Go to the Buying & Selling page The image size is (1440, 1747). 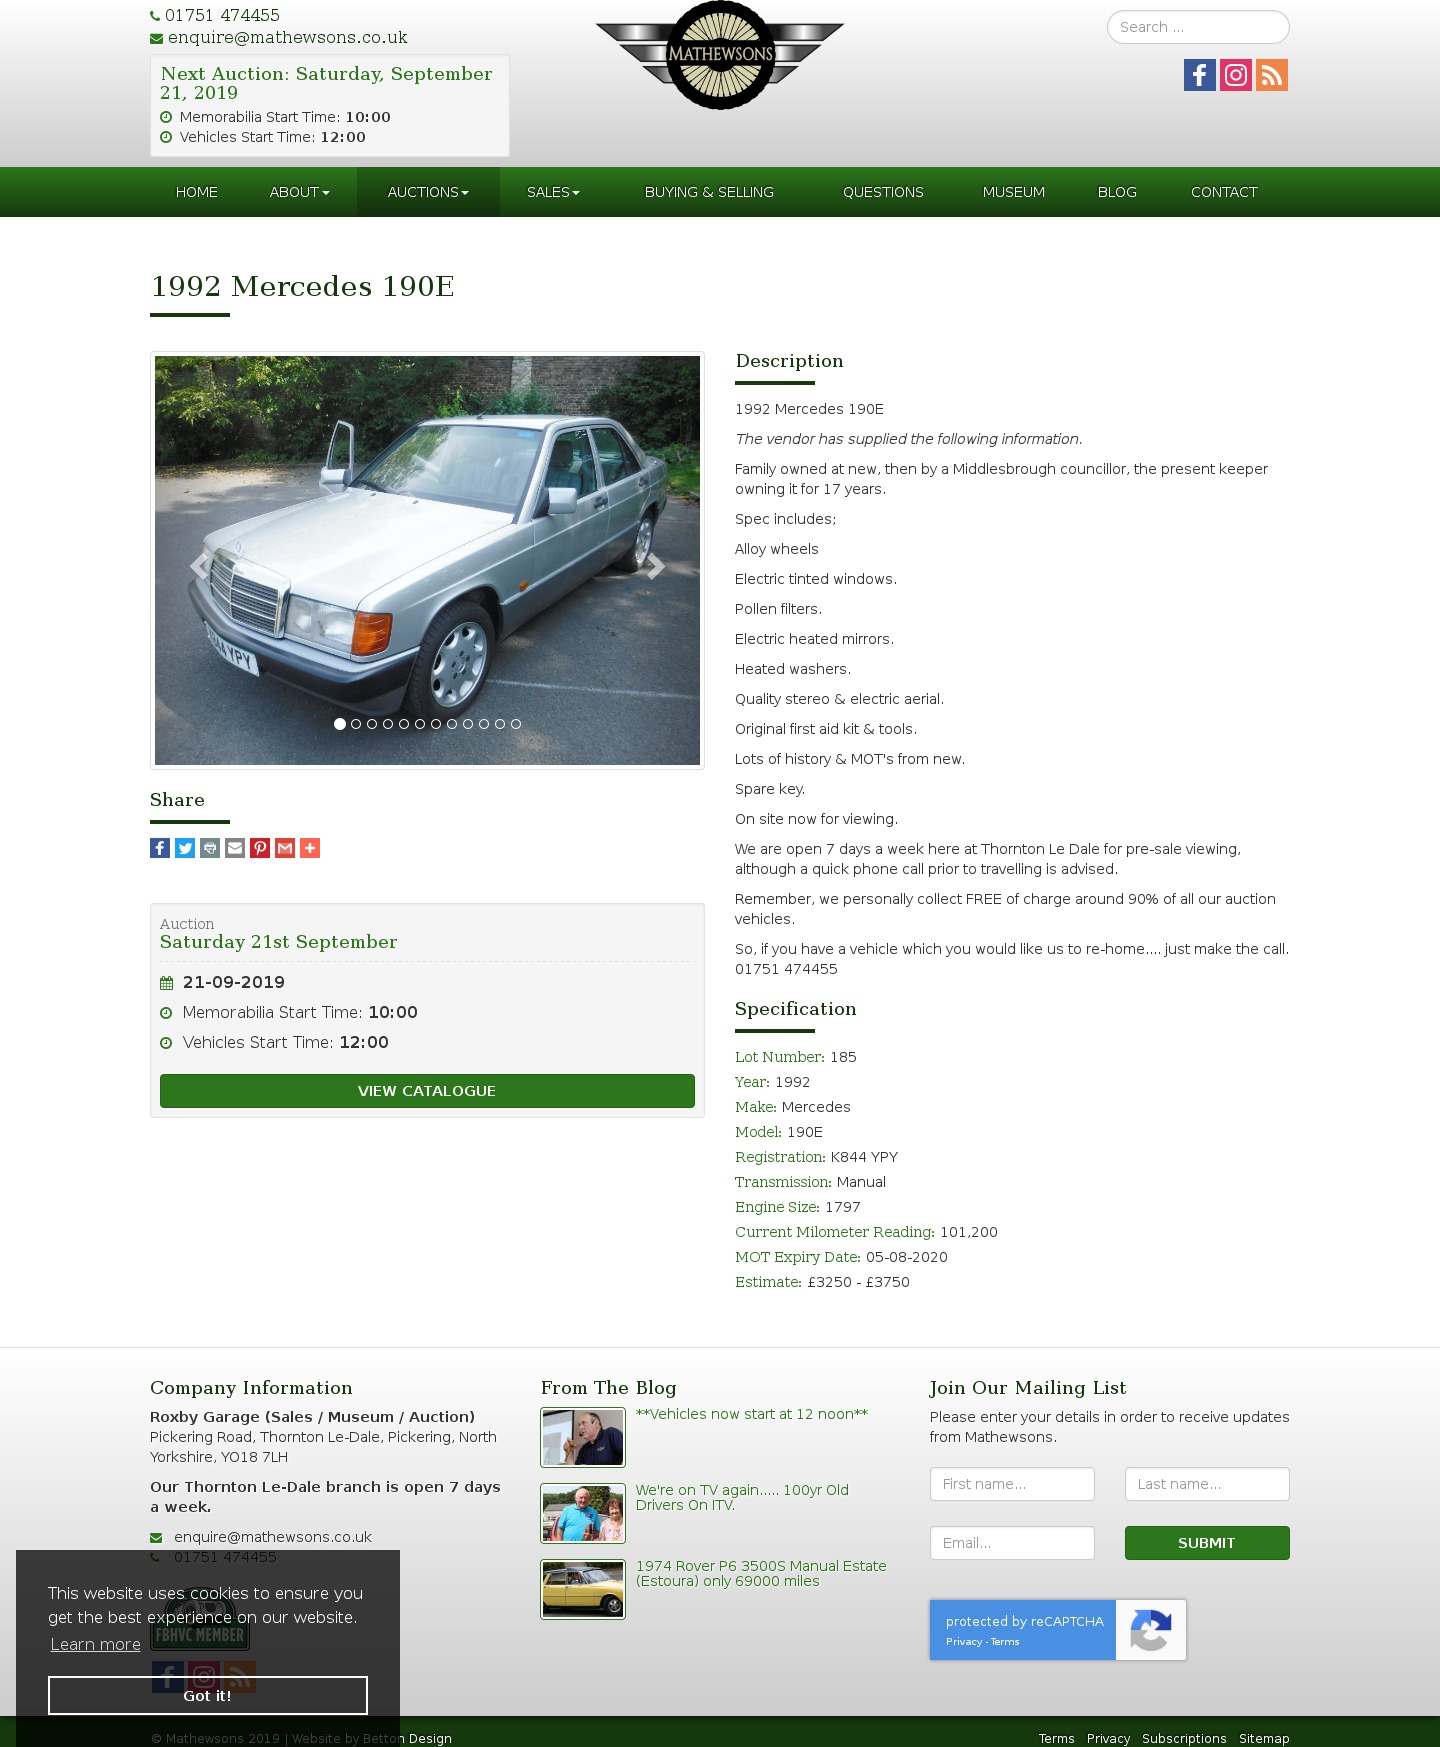click(x=709, y=192)
